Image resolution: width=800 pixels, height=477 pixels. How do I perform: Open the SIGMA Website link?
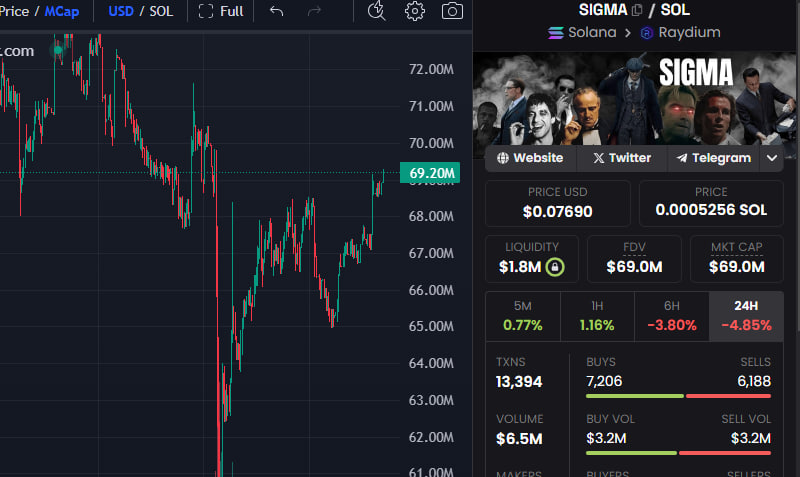tap(530, 158)
